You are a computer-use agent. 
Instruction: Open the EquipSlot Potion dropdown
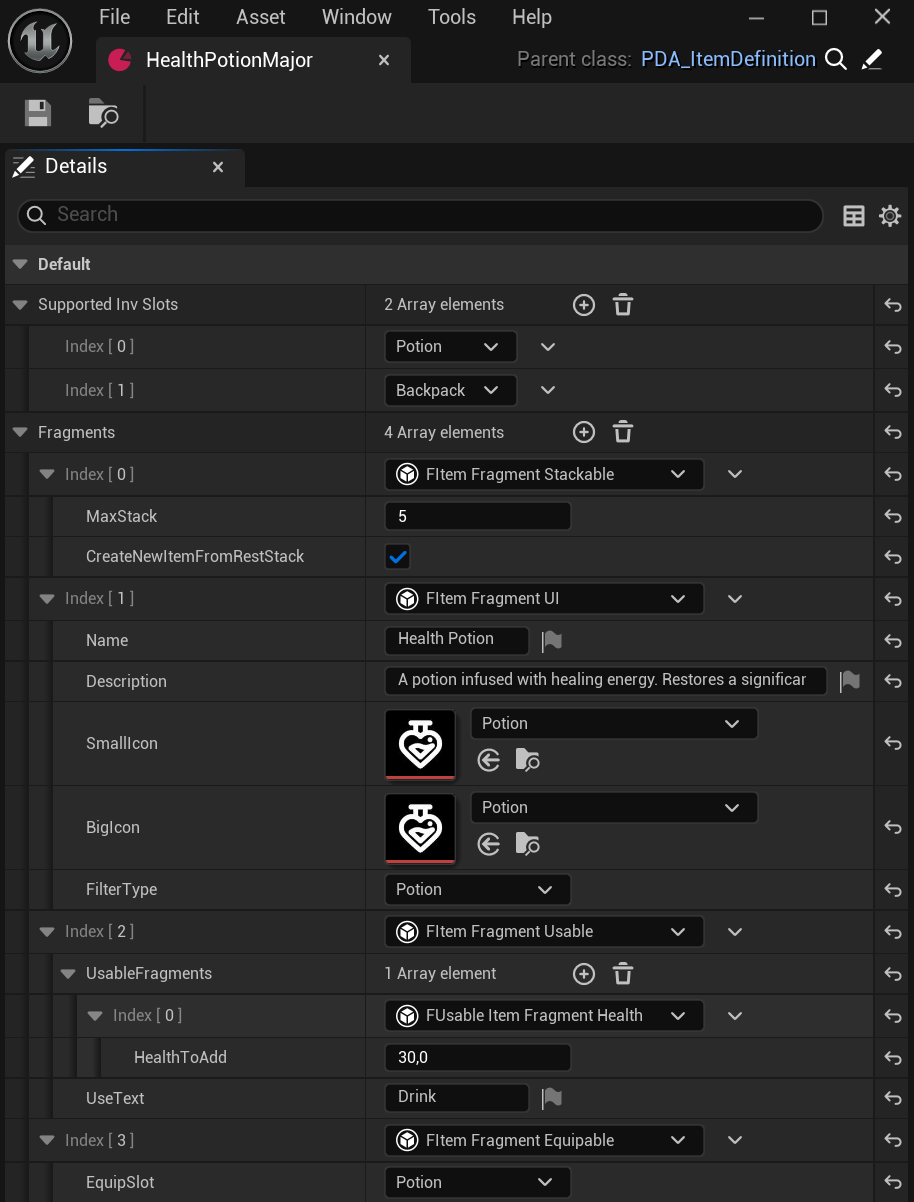477,1182
